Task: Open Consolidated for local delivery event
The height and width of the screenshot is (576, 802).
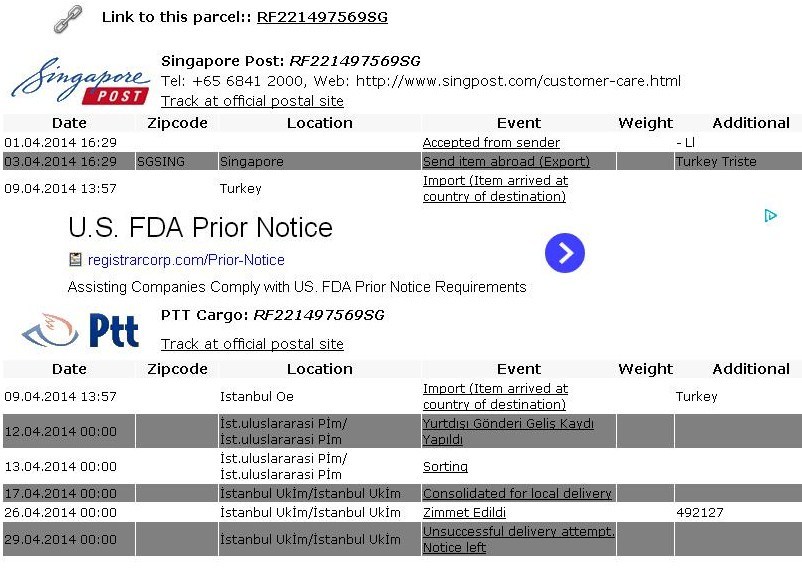Action: 517,493
